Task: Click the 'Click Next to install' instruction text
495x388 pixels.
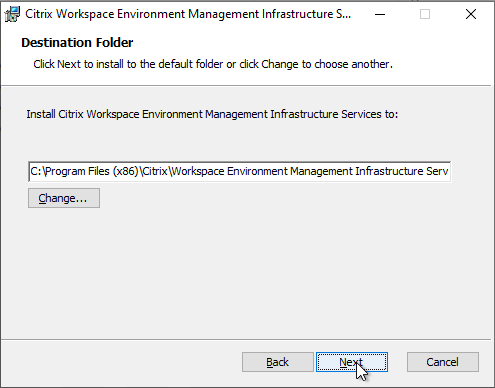Action: click(x=213, y=64)
